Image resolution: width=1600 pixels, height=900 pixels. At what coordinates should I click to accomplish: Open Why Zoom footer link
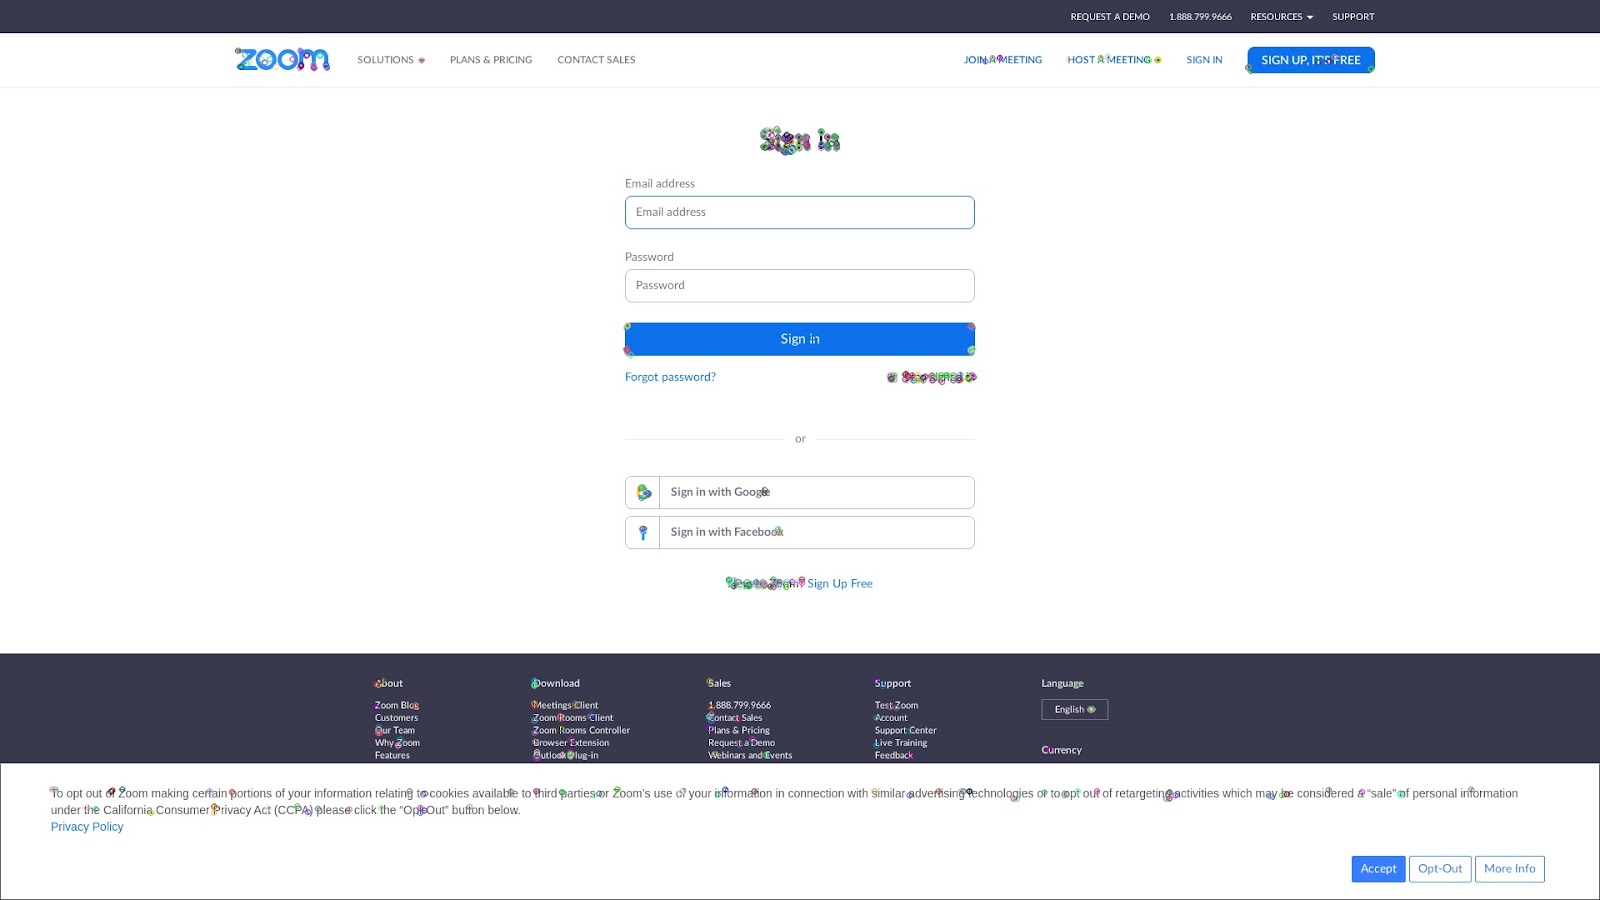point(397,743)
